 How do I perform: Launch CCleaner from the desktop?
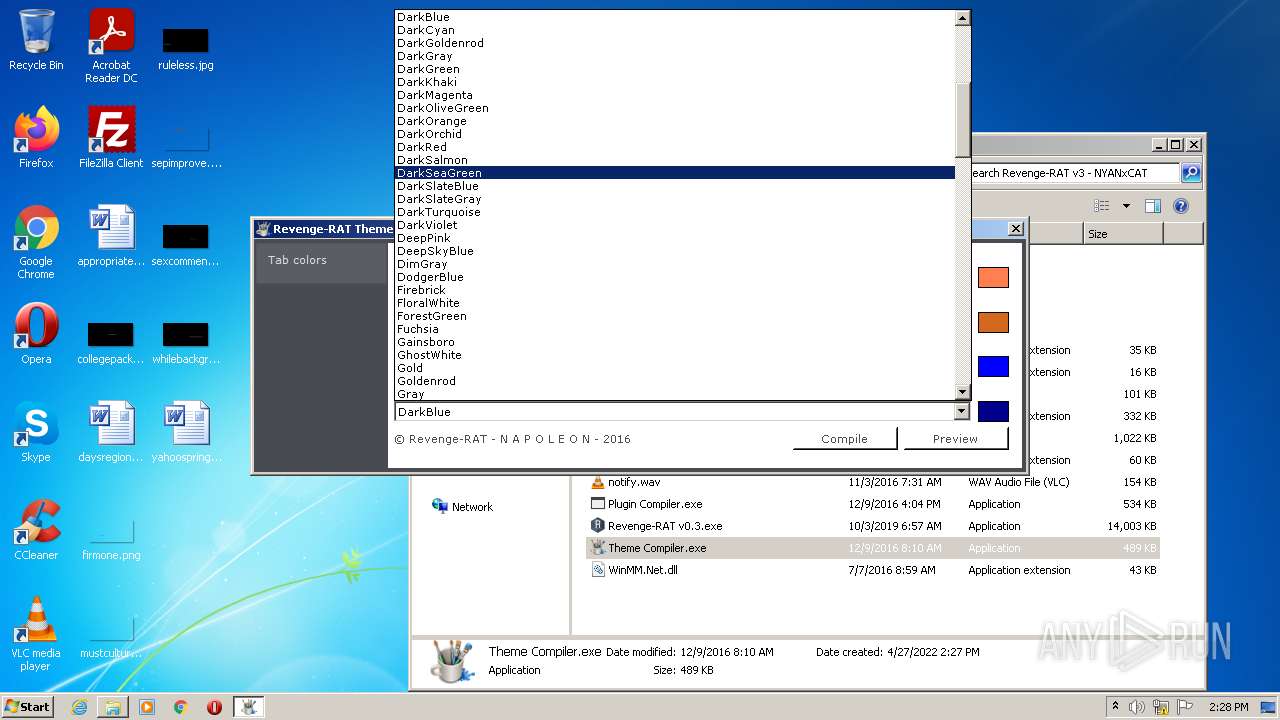[36, 530]
